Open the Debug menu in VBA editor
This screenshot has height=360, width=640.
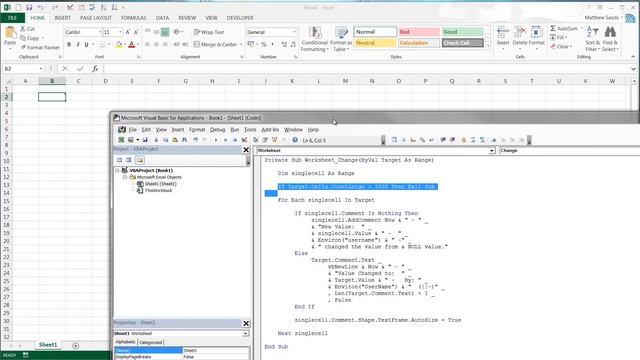[x=218, y=129]
